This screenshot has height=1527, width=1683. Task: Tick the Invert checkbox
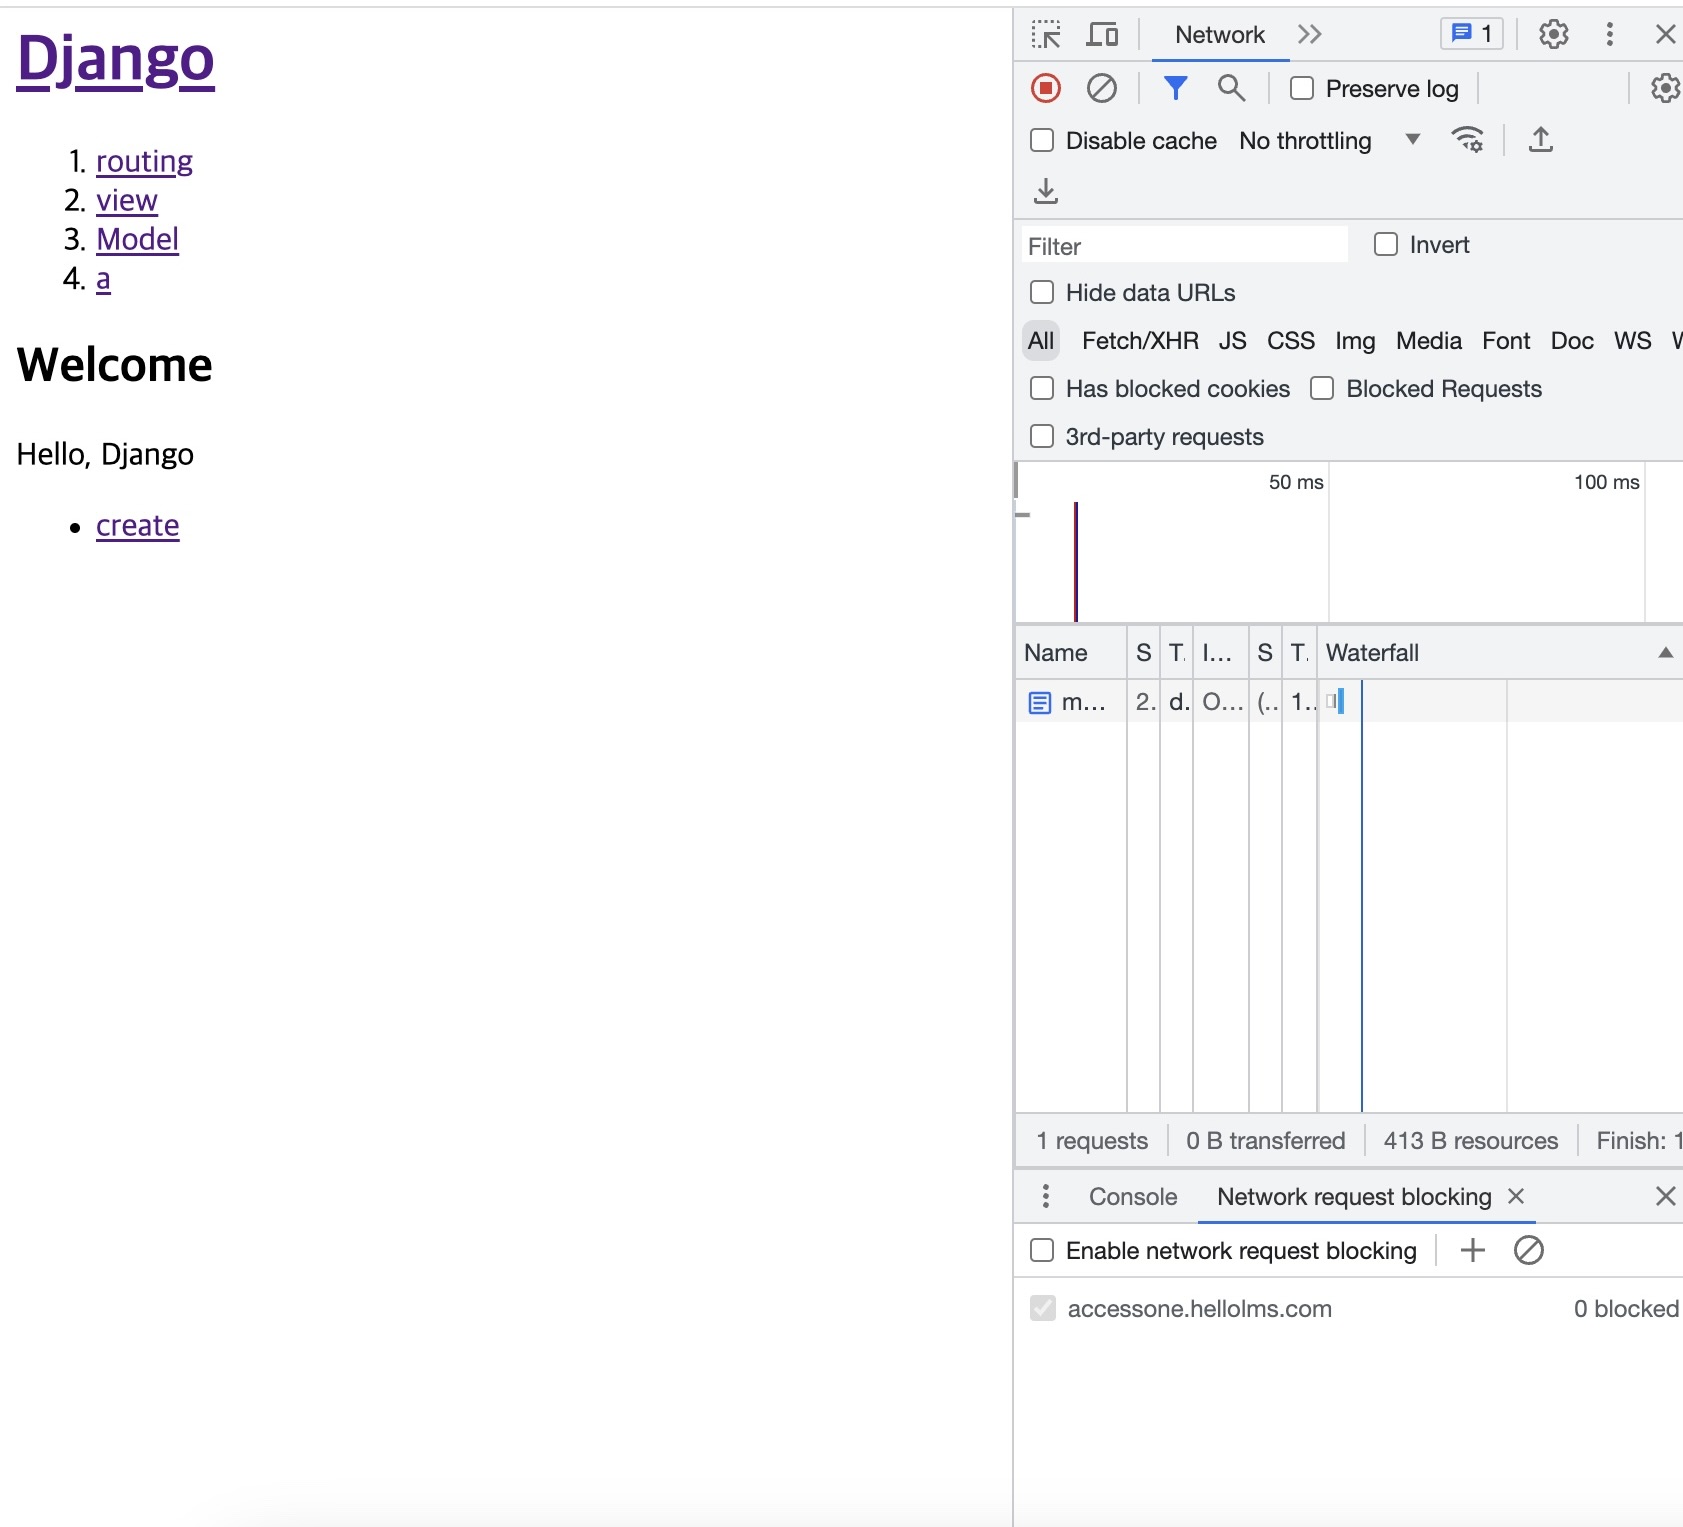pos(1386,244)
